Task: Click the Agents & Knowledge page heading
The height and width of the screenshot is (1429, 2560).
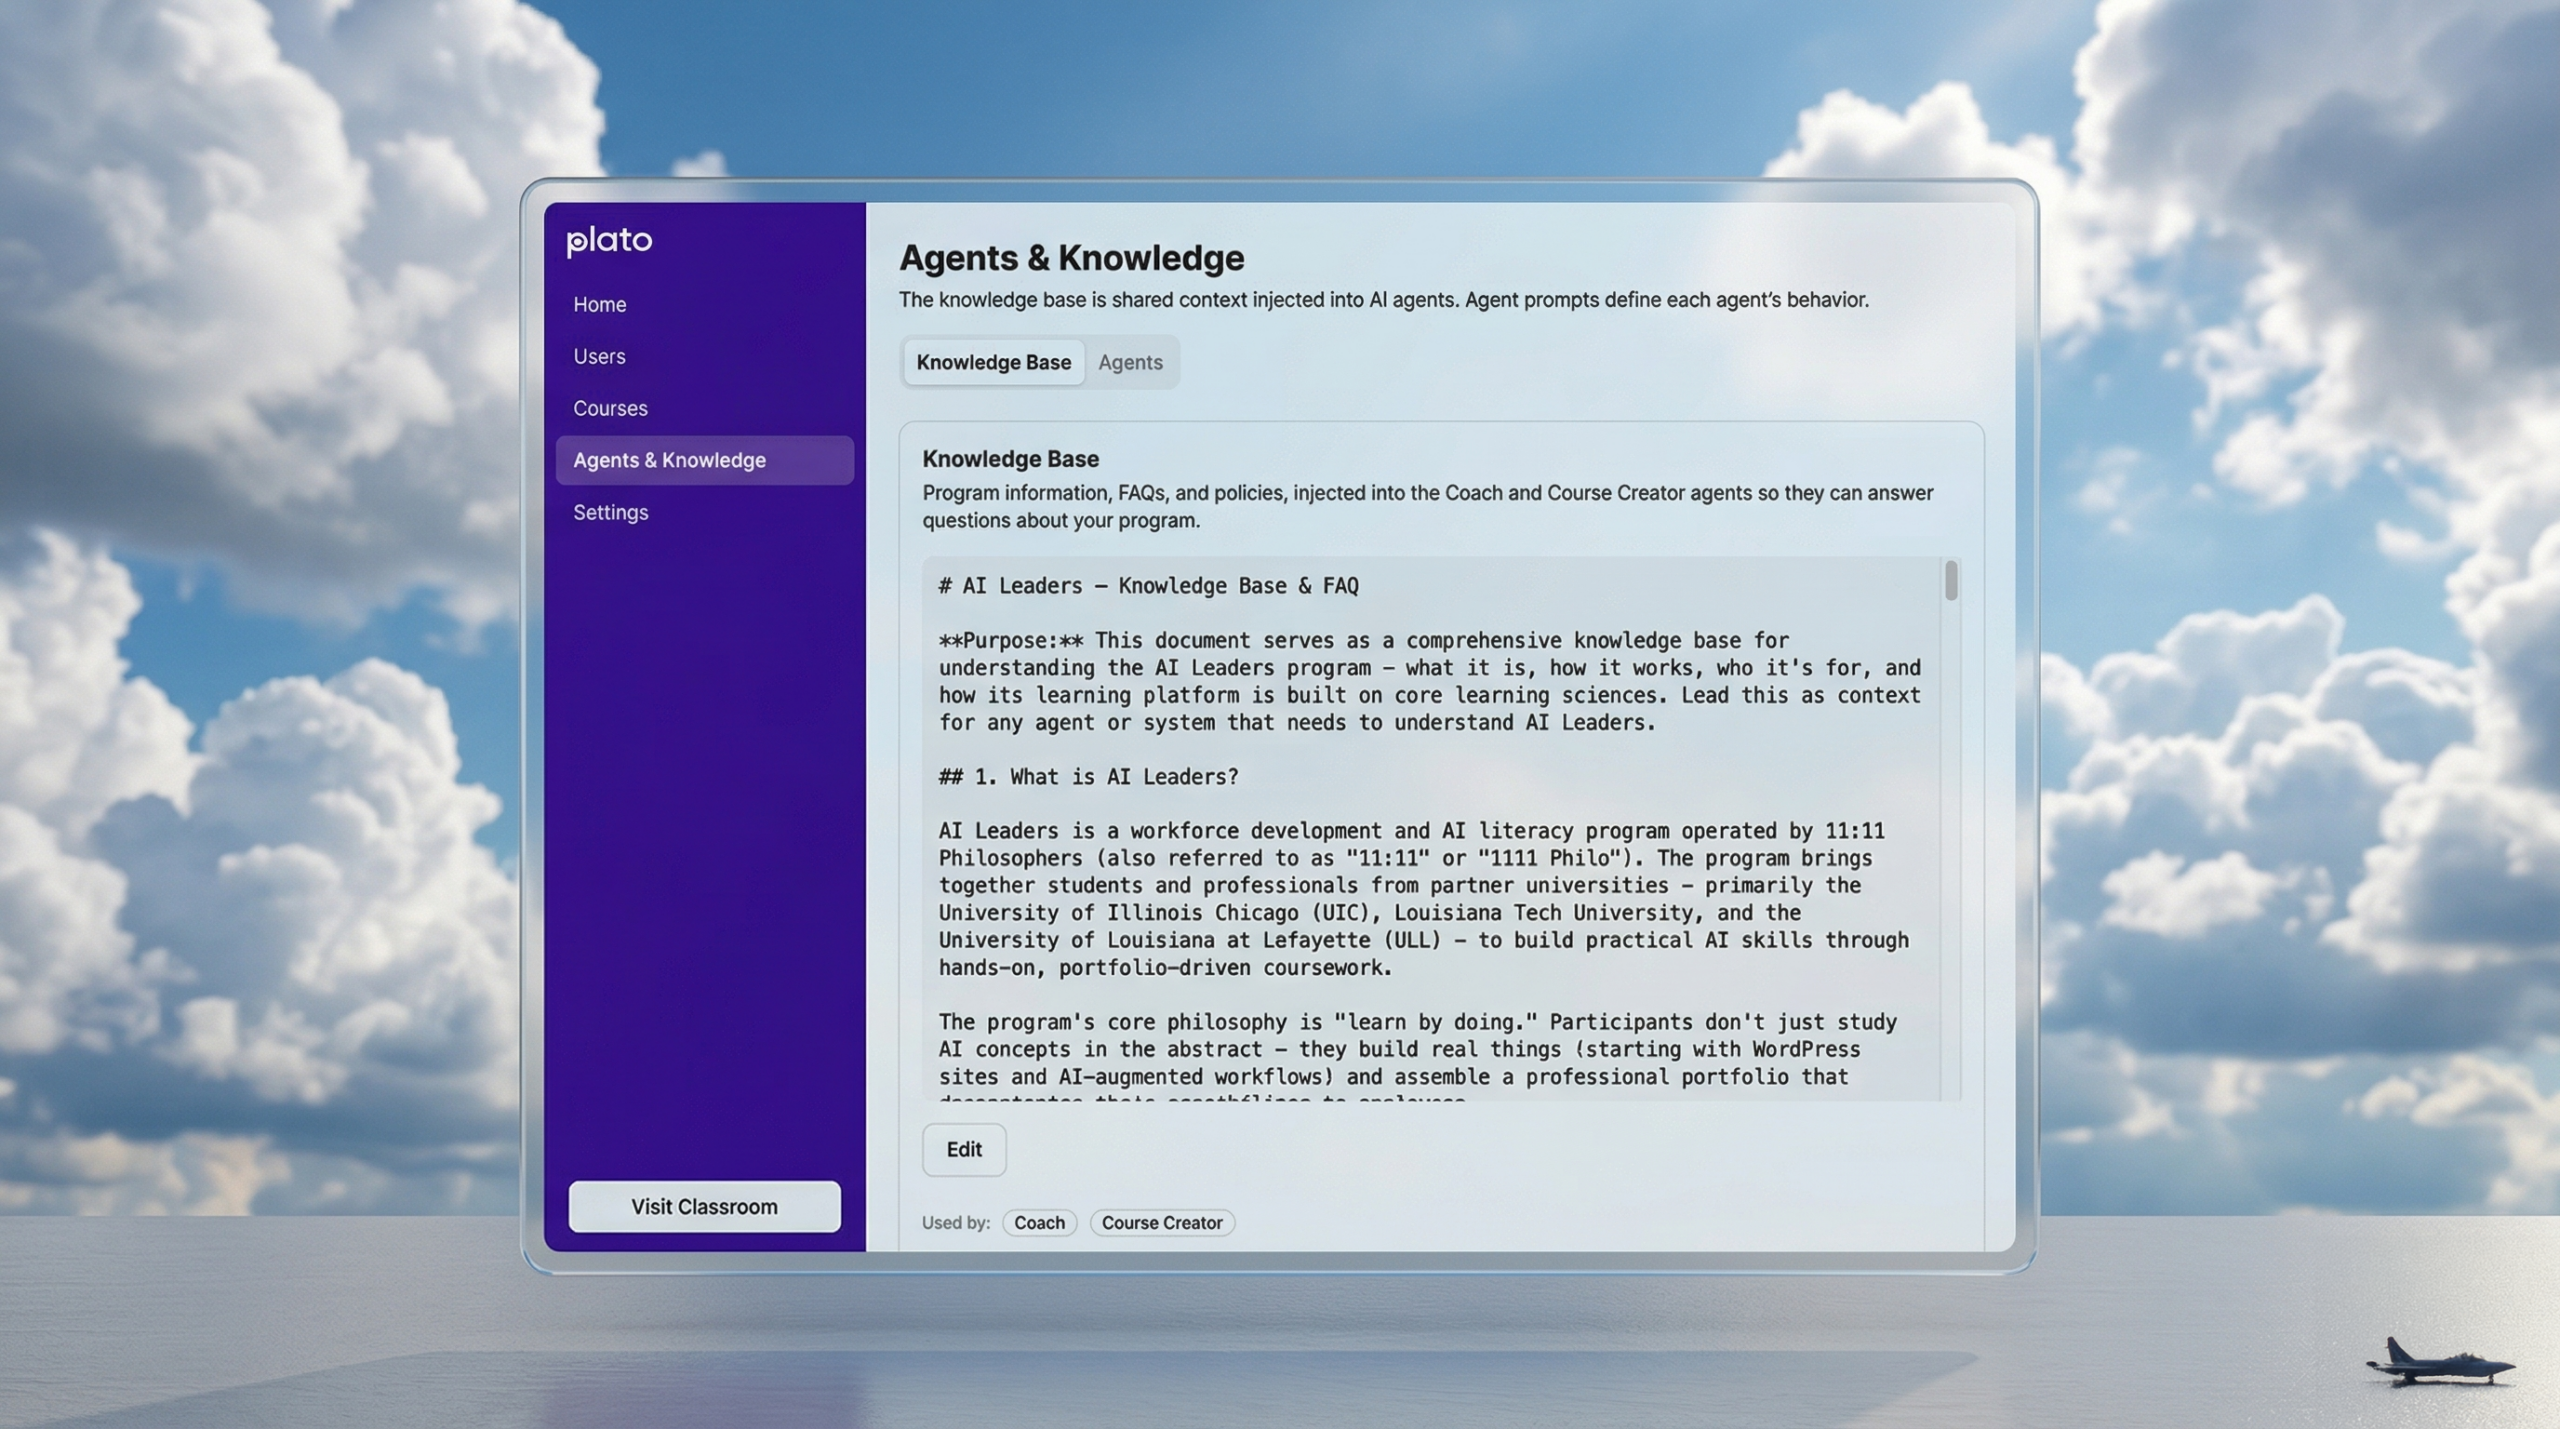Action: coord(1070,258)
